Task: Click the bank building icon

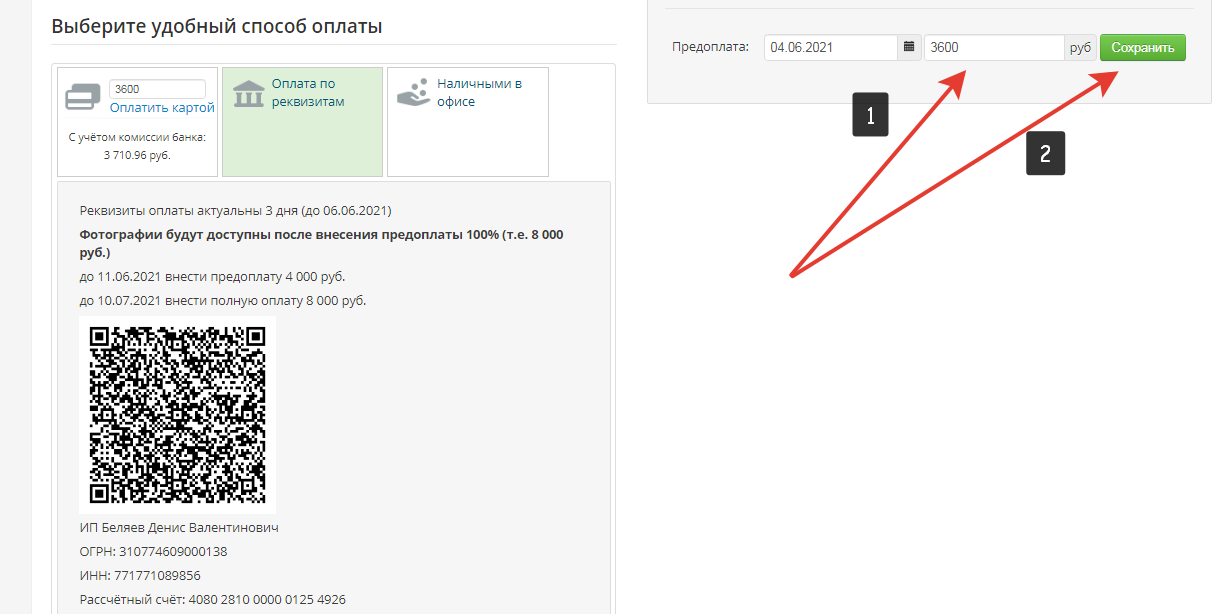Action: 248,94
